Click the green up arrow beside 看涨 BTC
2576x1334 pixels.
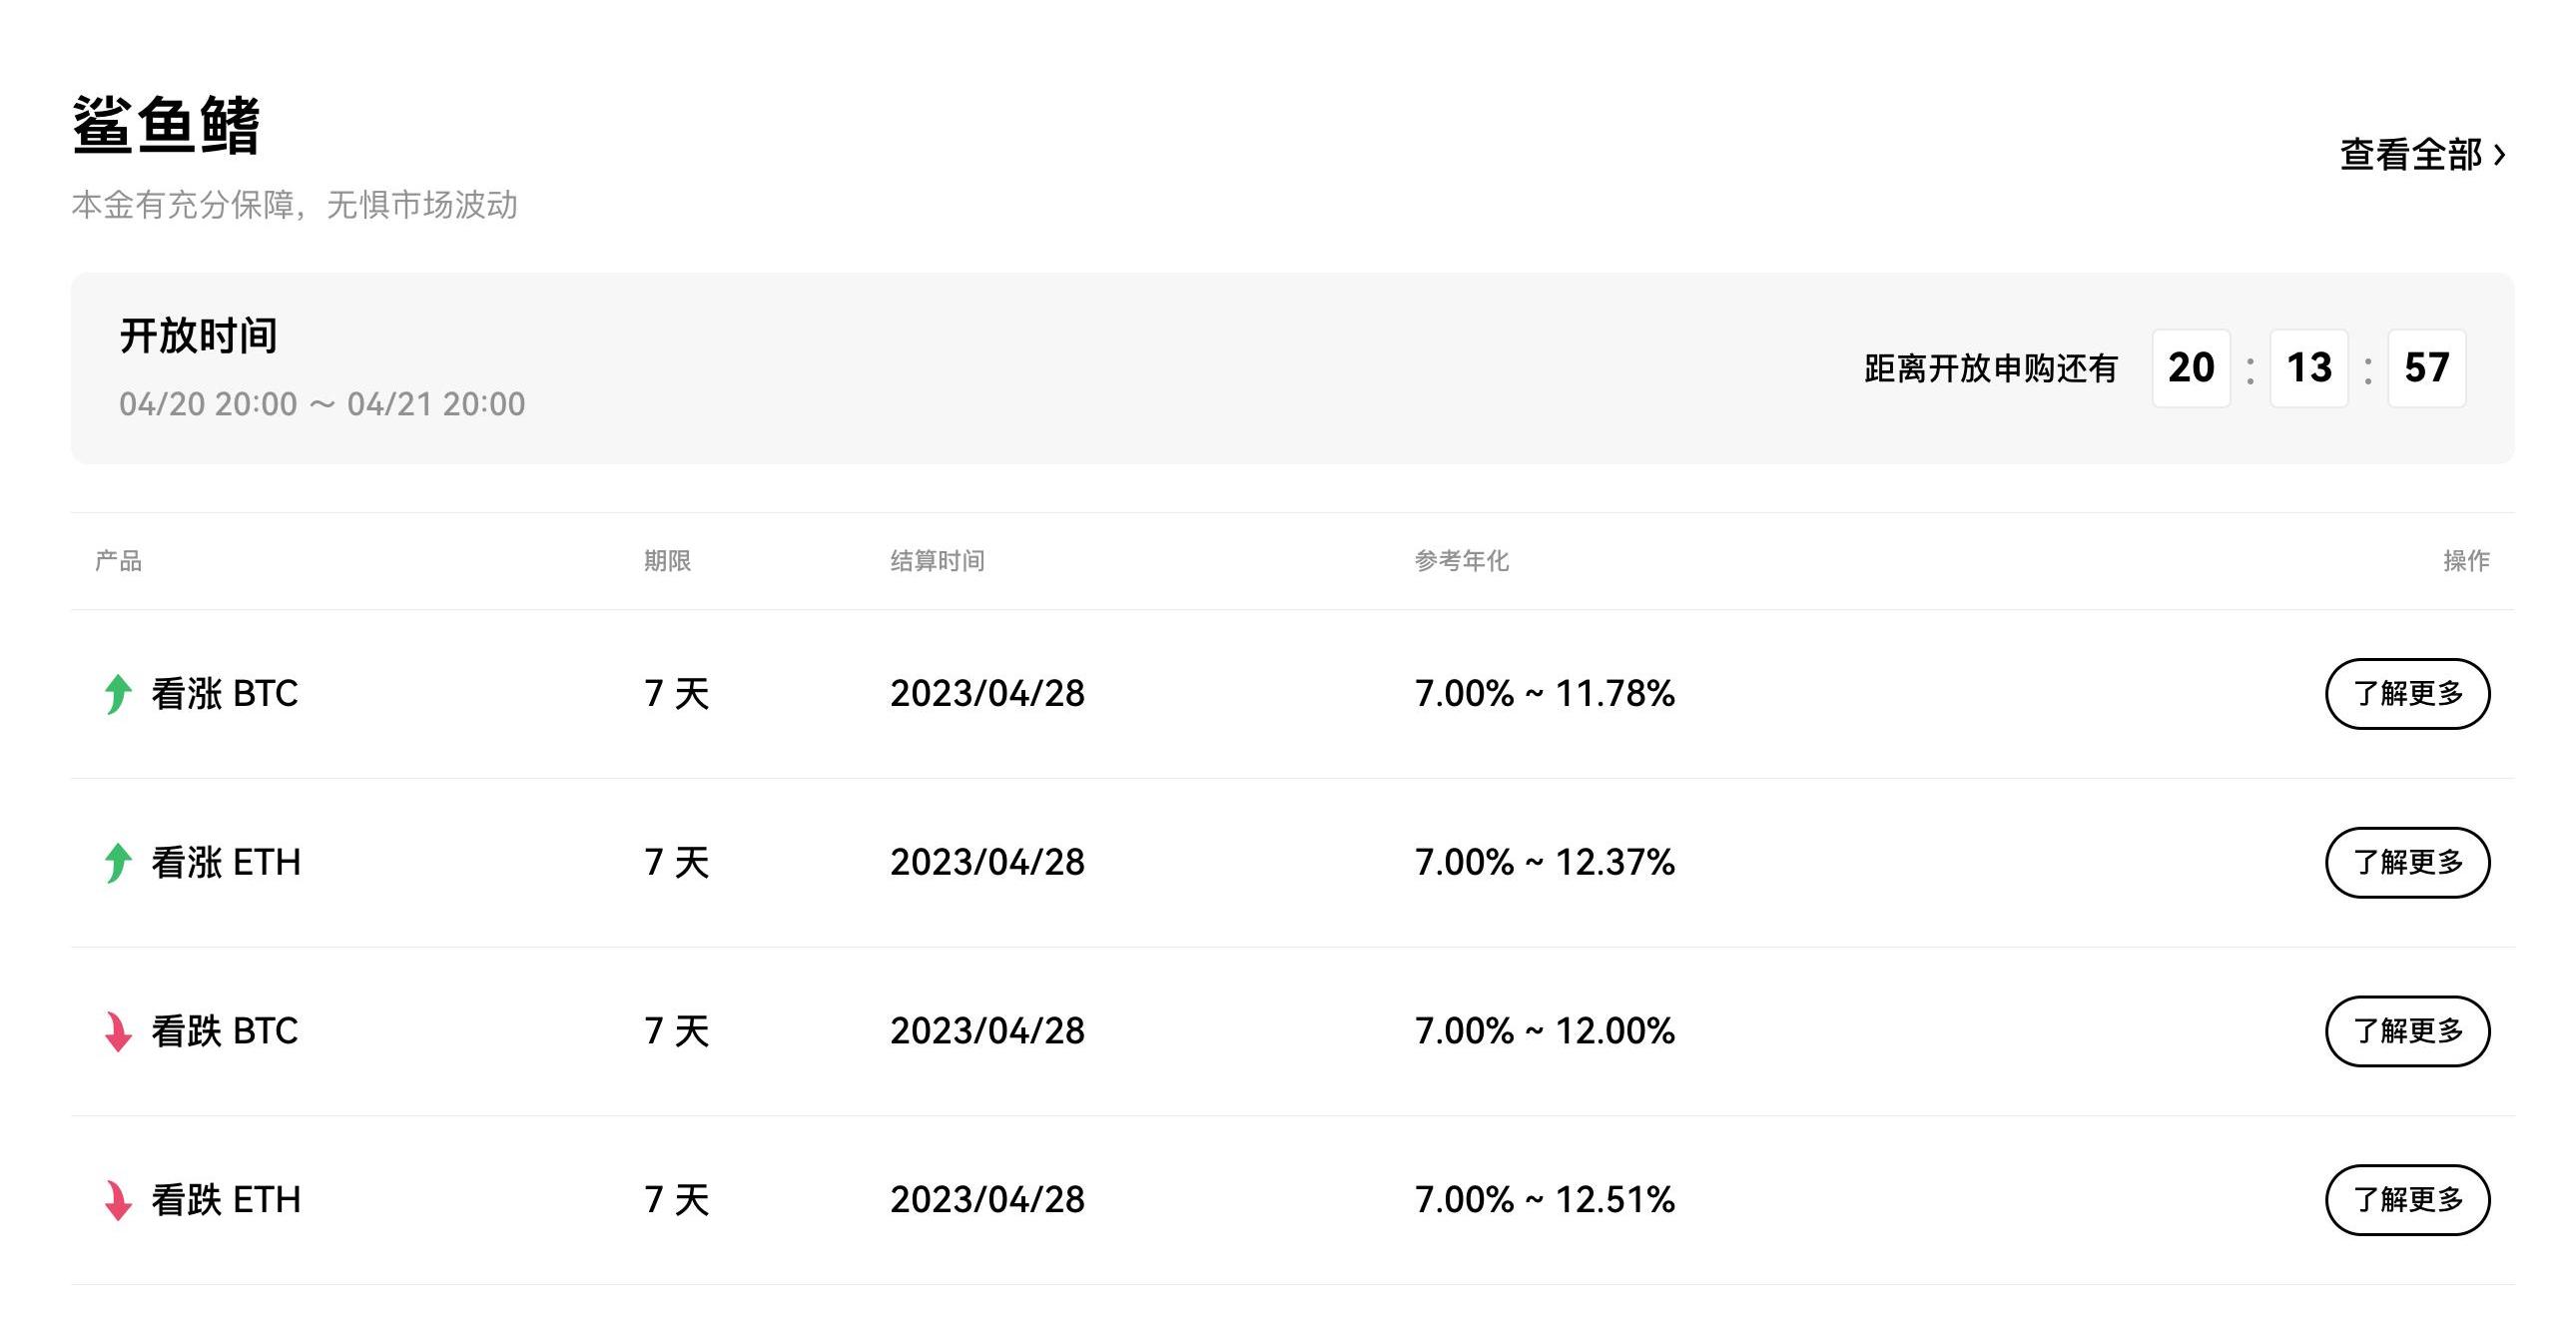118,694
